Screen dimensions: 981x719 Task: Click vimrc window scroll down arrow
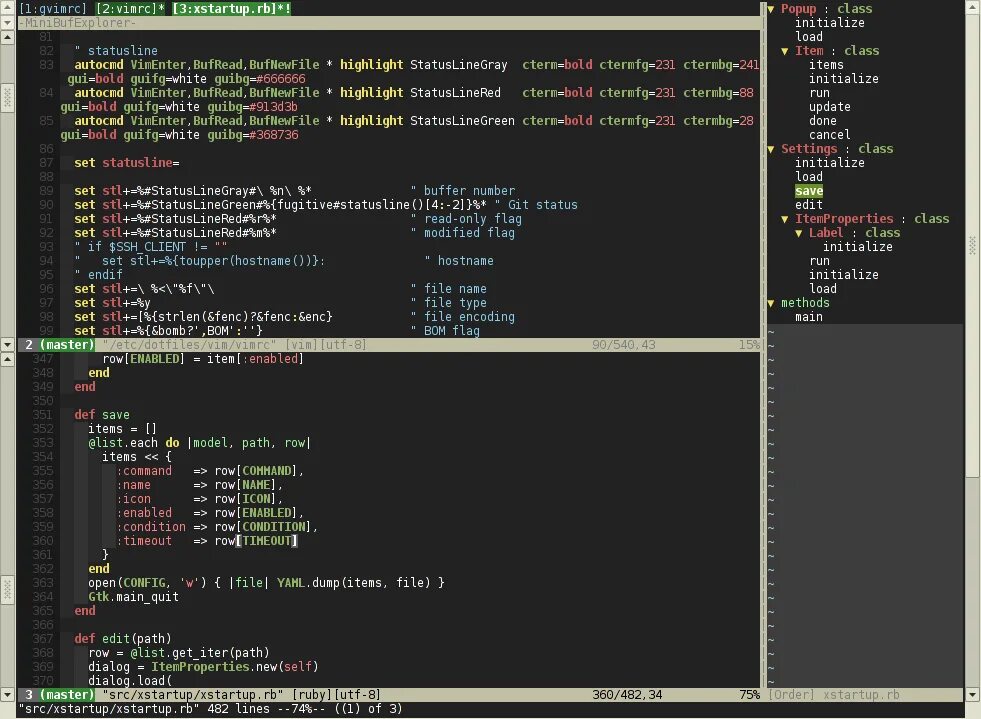(x=8, y=344)
